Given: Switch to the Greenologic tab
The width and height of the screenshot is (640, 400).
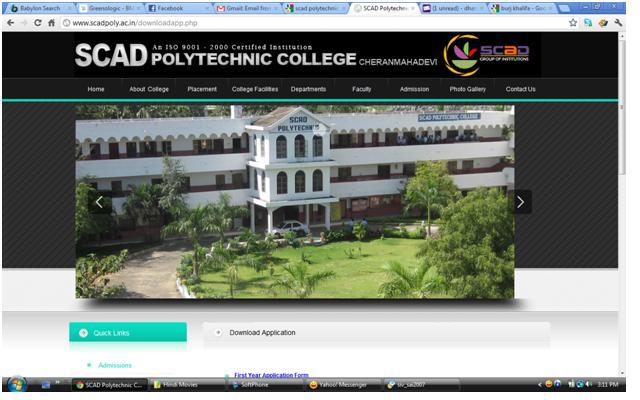Looking at the screenshot, I should click(110, 8).
